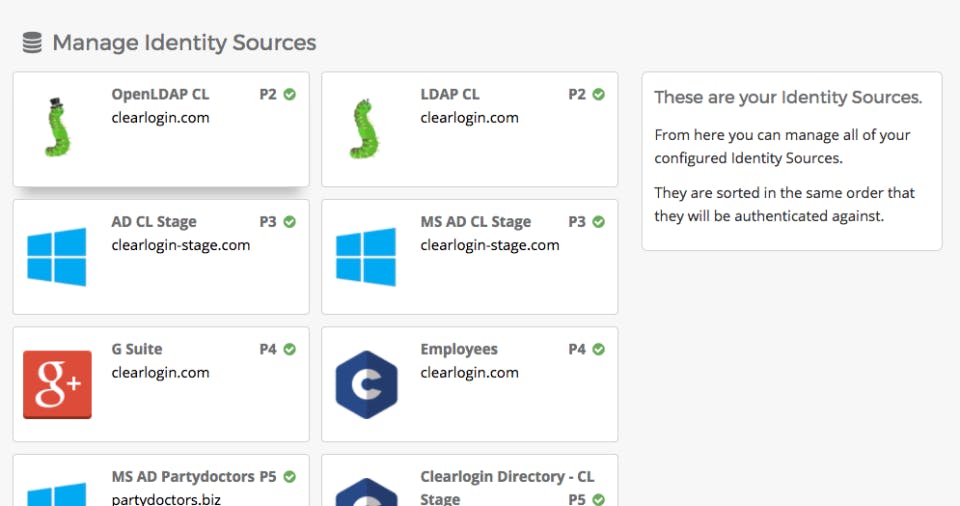This screenshot has width=960, height=506.
Task: Click the database icon beside Manage Identity Sources
Action: click(32, 43)
